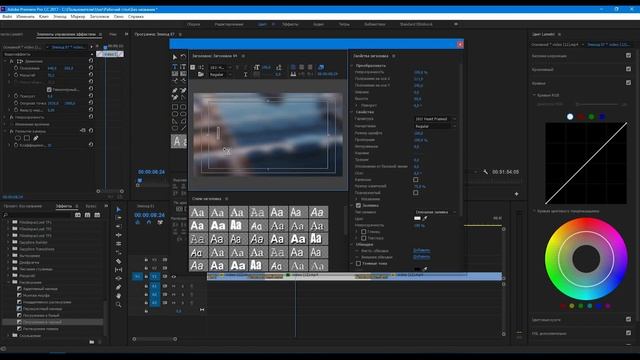Screen dimensions: 640x360
Task: Select the Hand tool in the tools panel
Action: (119, 296)
